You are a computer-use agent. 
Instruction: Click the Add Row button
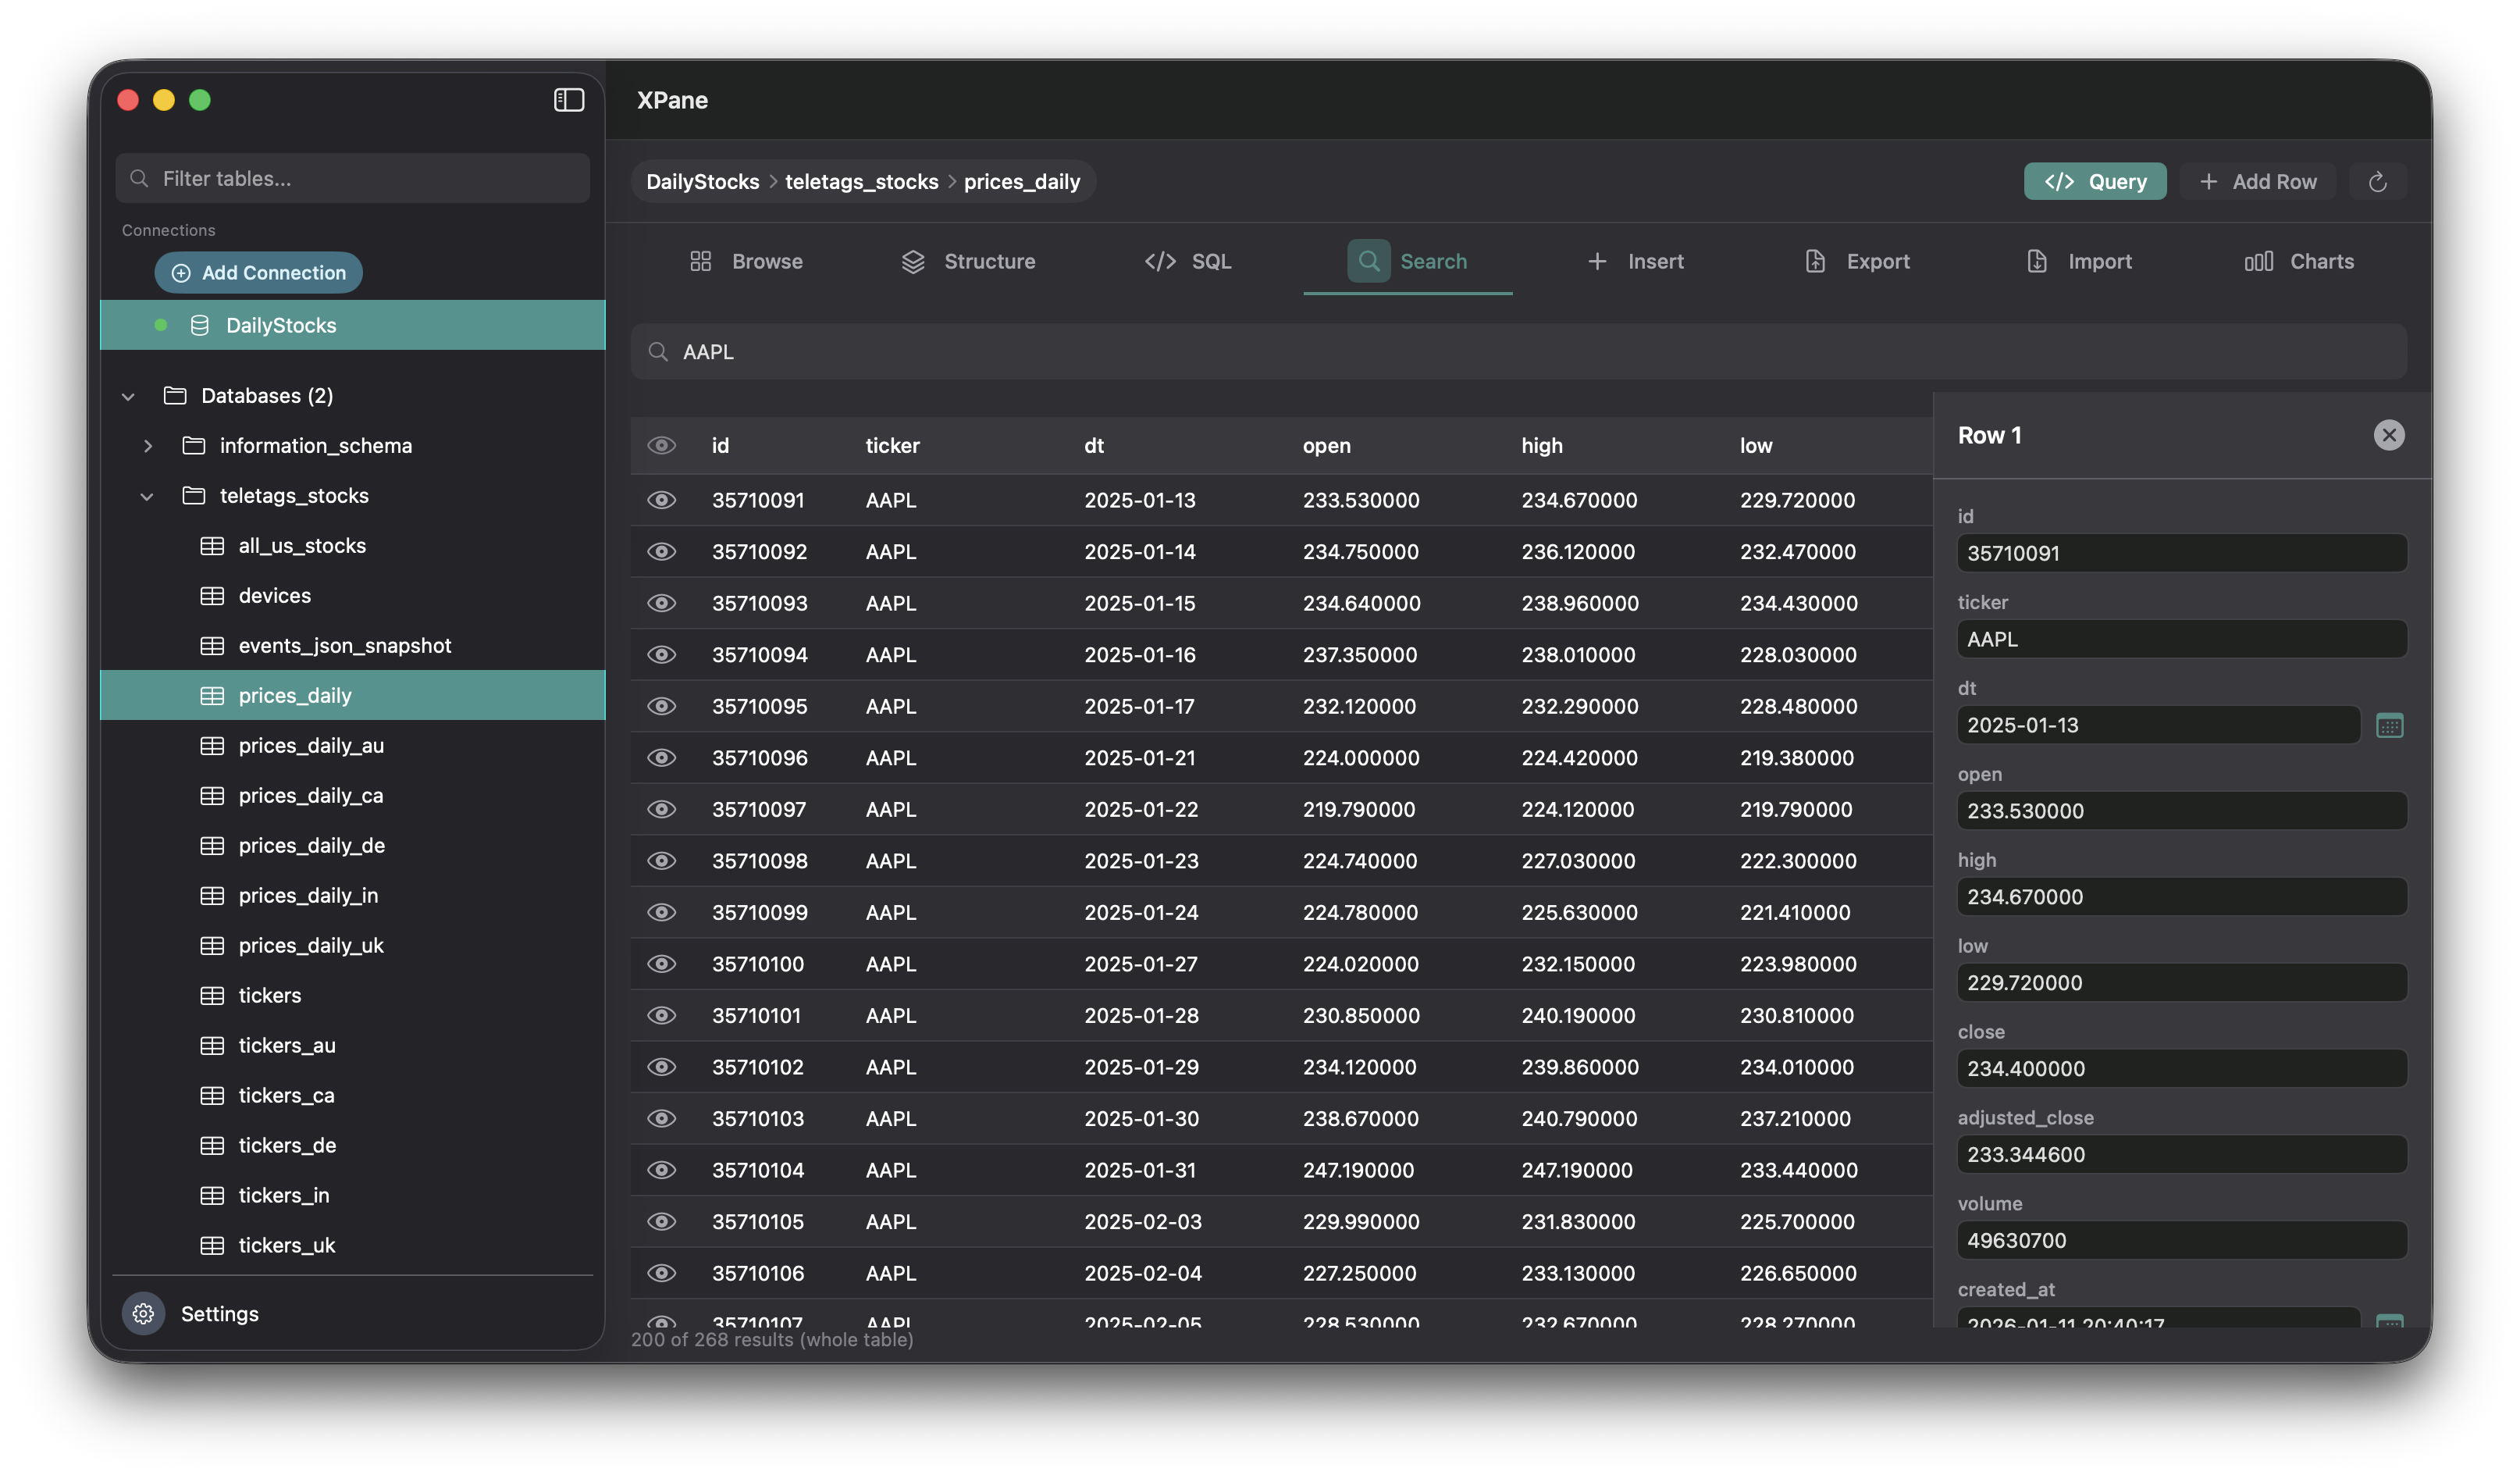click(x=2257, y=182)
